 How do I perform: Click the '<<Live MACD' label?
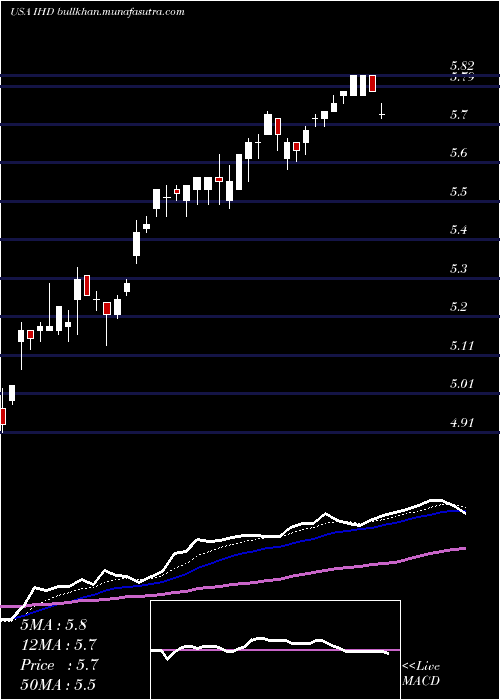pos(421,674)
